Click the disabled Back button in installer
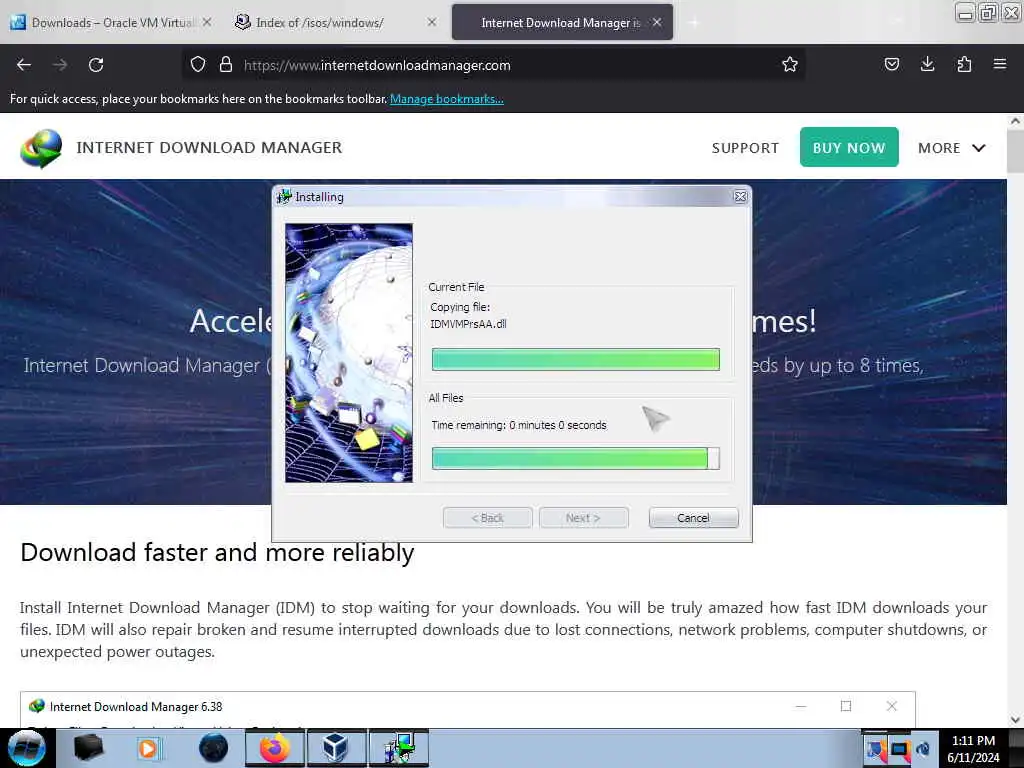This screenshot has height=768, width=1024. (x=488, y=518)
